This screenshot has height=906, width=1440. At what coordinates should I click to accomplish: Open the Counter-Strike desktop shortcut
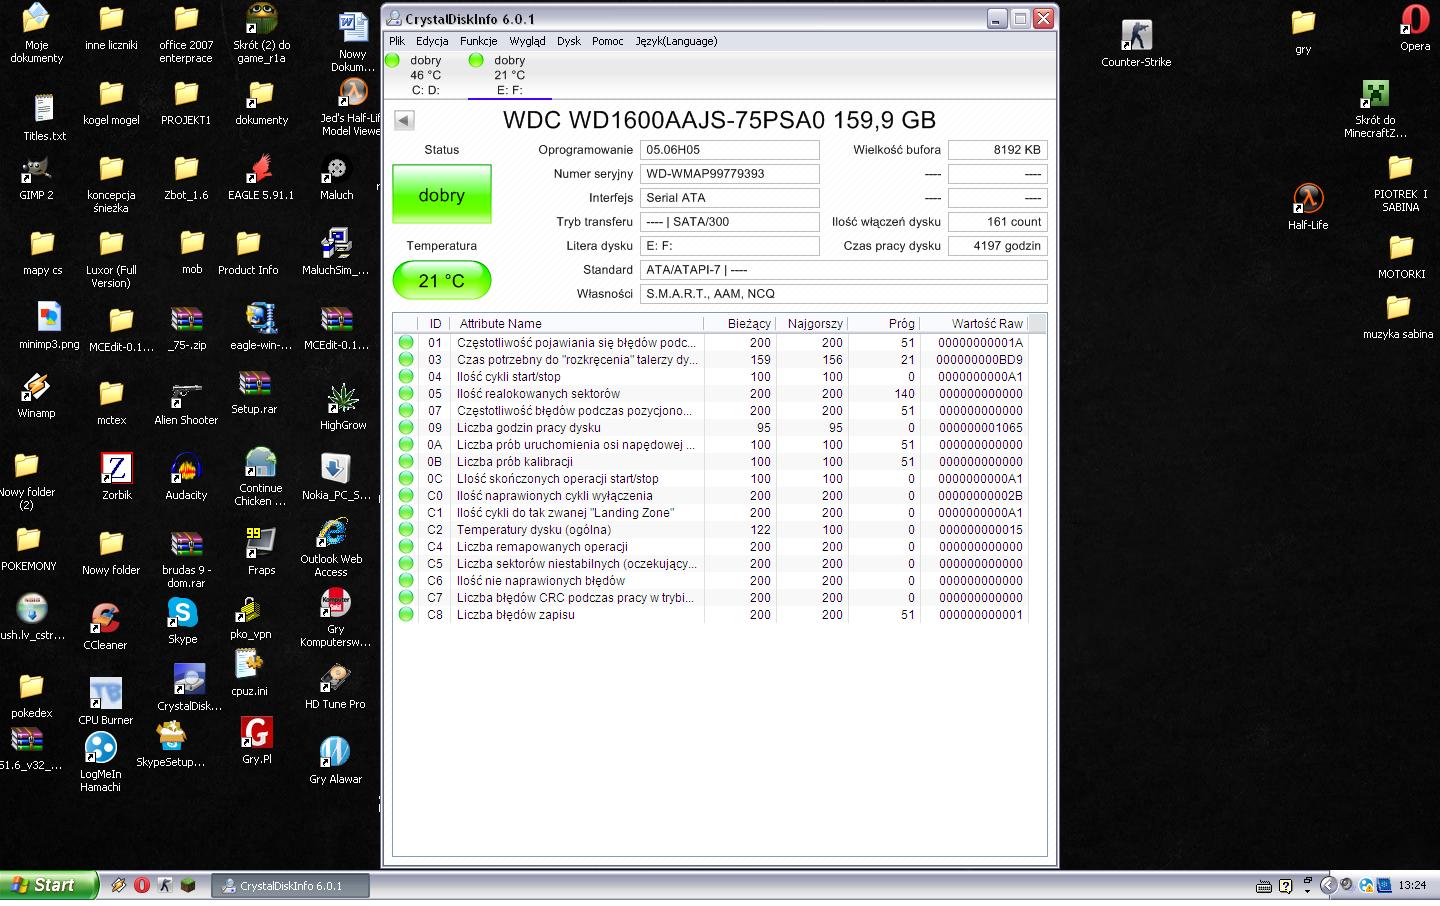1136,43
